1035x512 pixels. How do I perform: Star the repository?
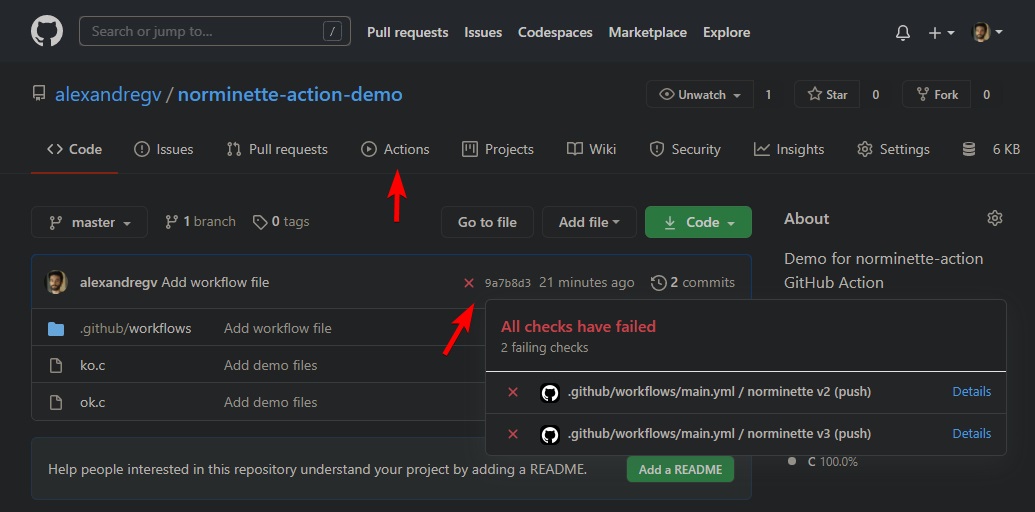click(x=827, y=94)
